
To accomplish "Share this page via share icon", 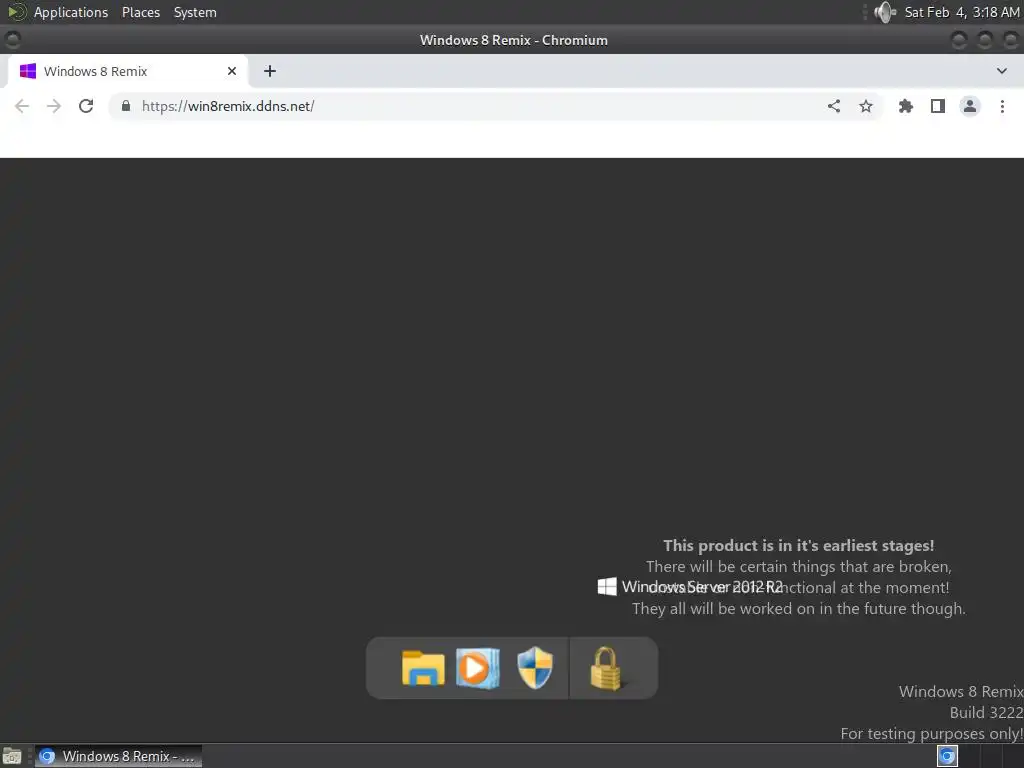I will click(834, 106).
